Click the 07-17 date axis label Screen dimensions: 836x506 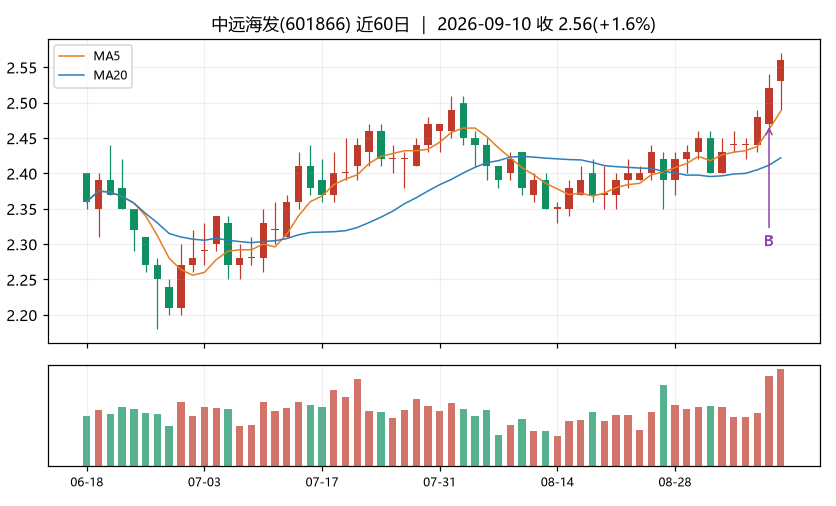(x=322, y=482)
